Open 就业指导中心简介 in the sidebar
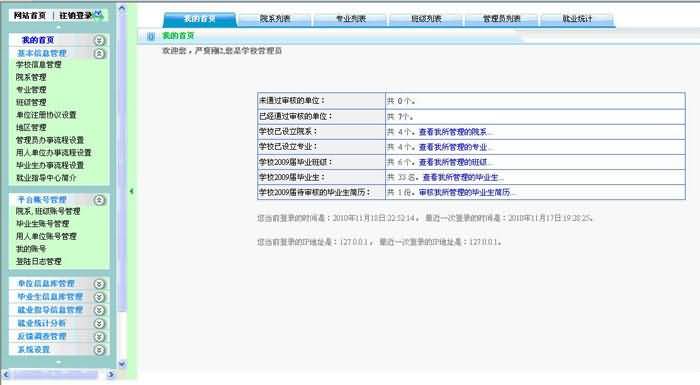Screen dimensions: 700x385 click(46, 178)
